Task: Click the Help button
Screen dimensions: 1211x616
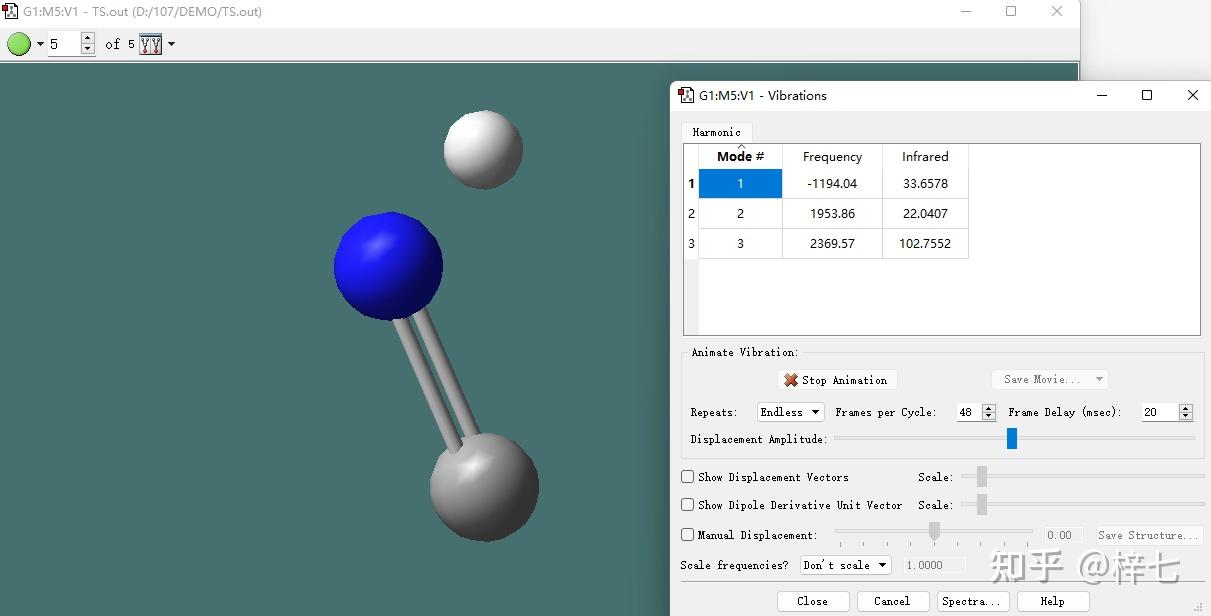Action: pyautogui.click(x=1052, y=601)
